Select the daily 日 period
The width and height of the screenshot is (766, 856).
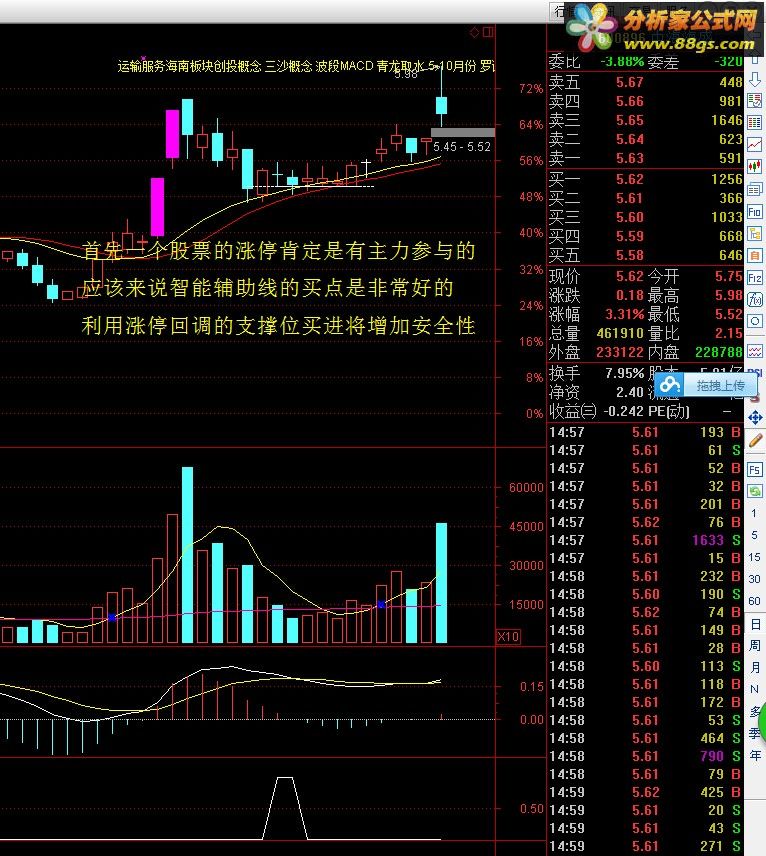click(x=755, y=624)
